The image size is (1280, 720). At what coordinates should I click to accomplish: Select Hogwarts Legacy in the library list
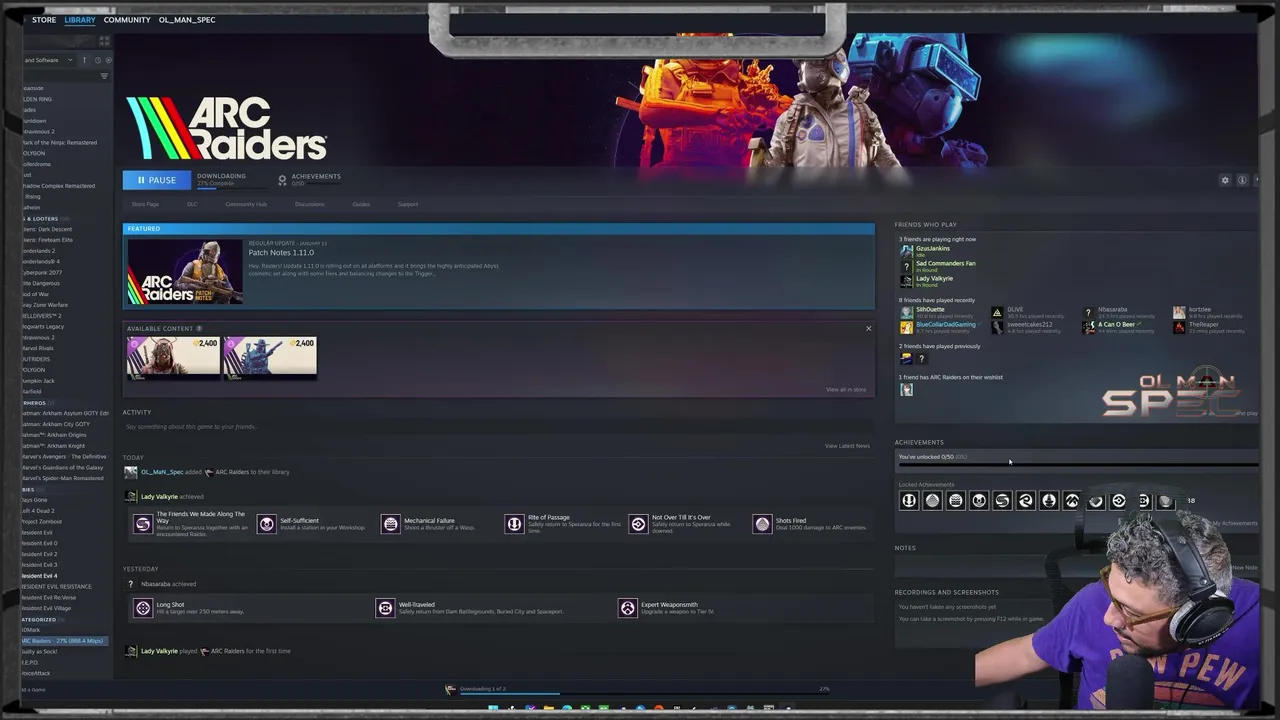point(43,326)
